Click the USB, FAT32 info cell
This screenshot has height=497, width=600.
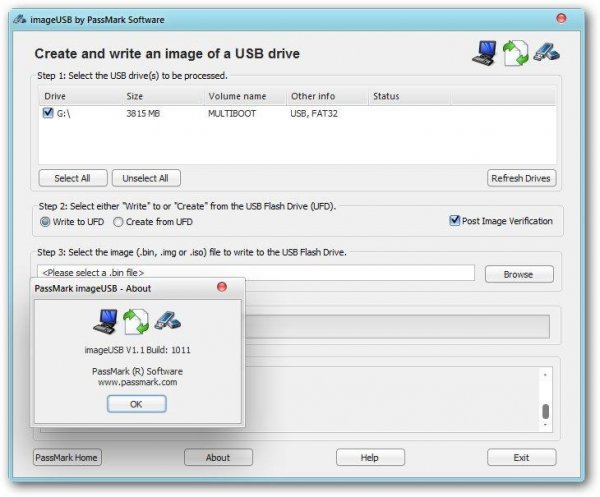tap(314, 114)
